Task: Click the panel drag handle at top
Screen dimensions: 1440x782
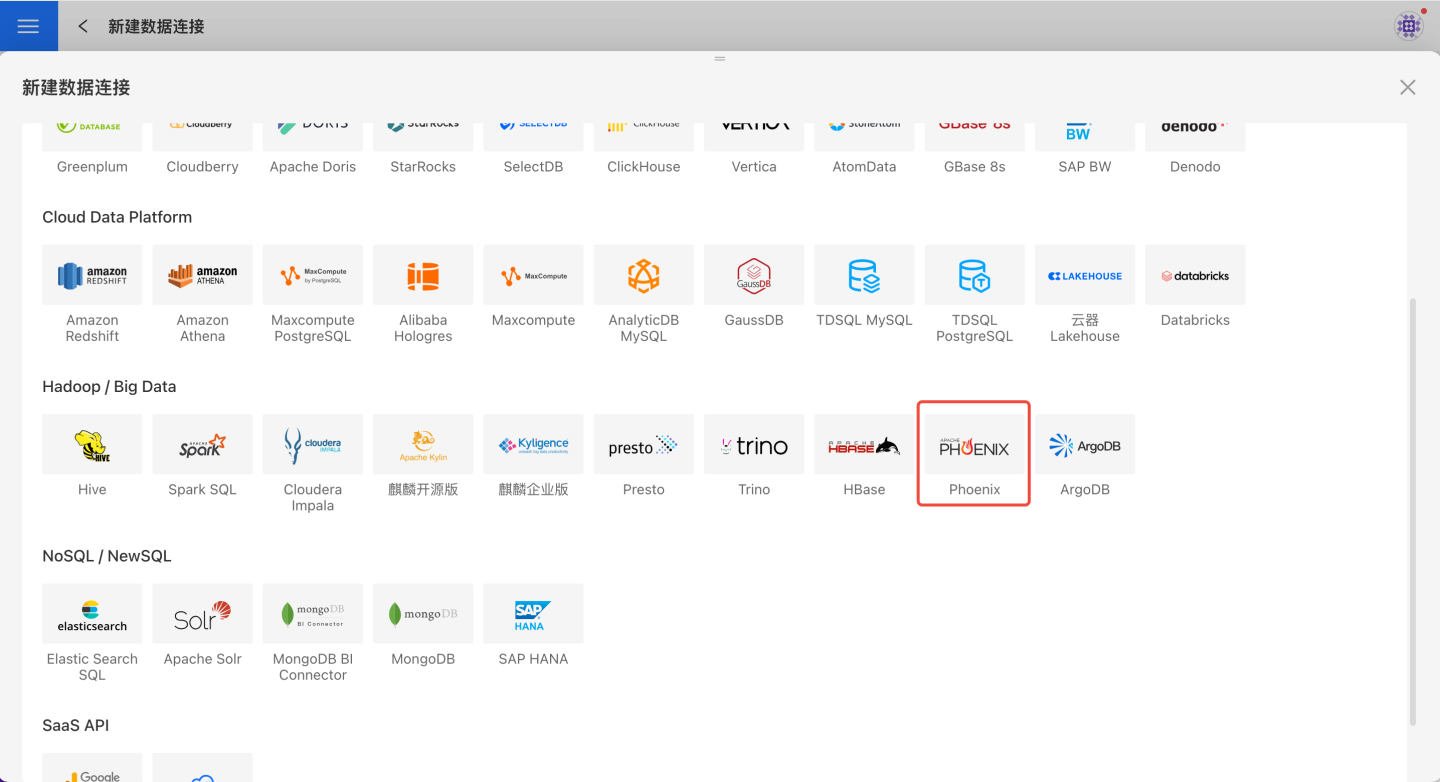Action: (719, 59)
